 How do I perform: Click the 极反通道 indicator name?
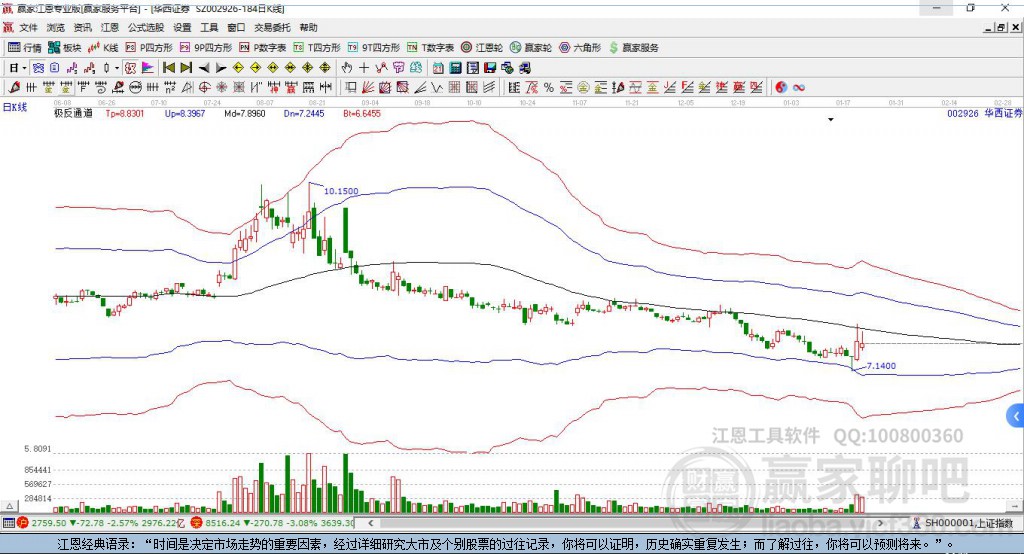(73, 113)
